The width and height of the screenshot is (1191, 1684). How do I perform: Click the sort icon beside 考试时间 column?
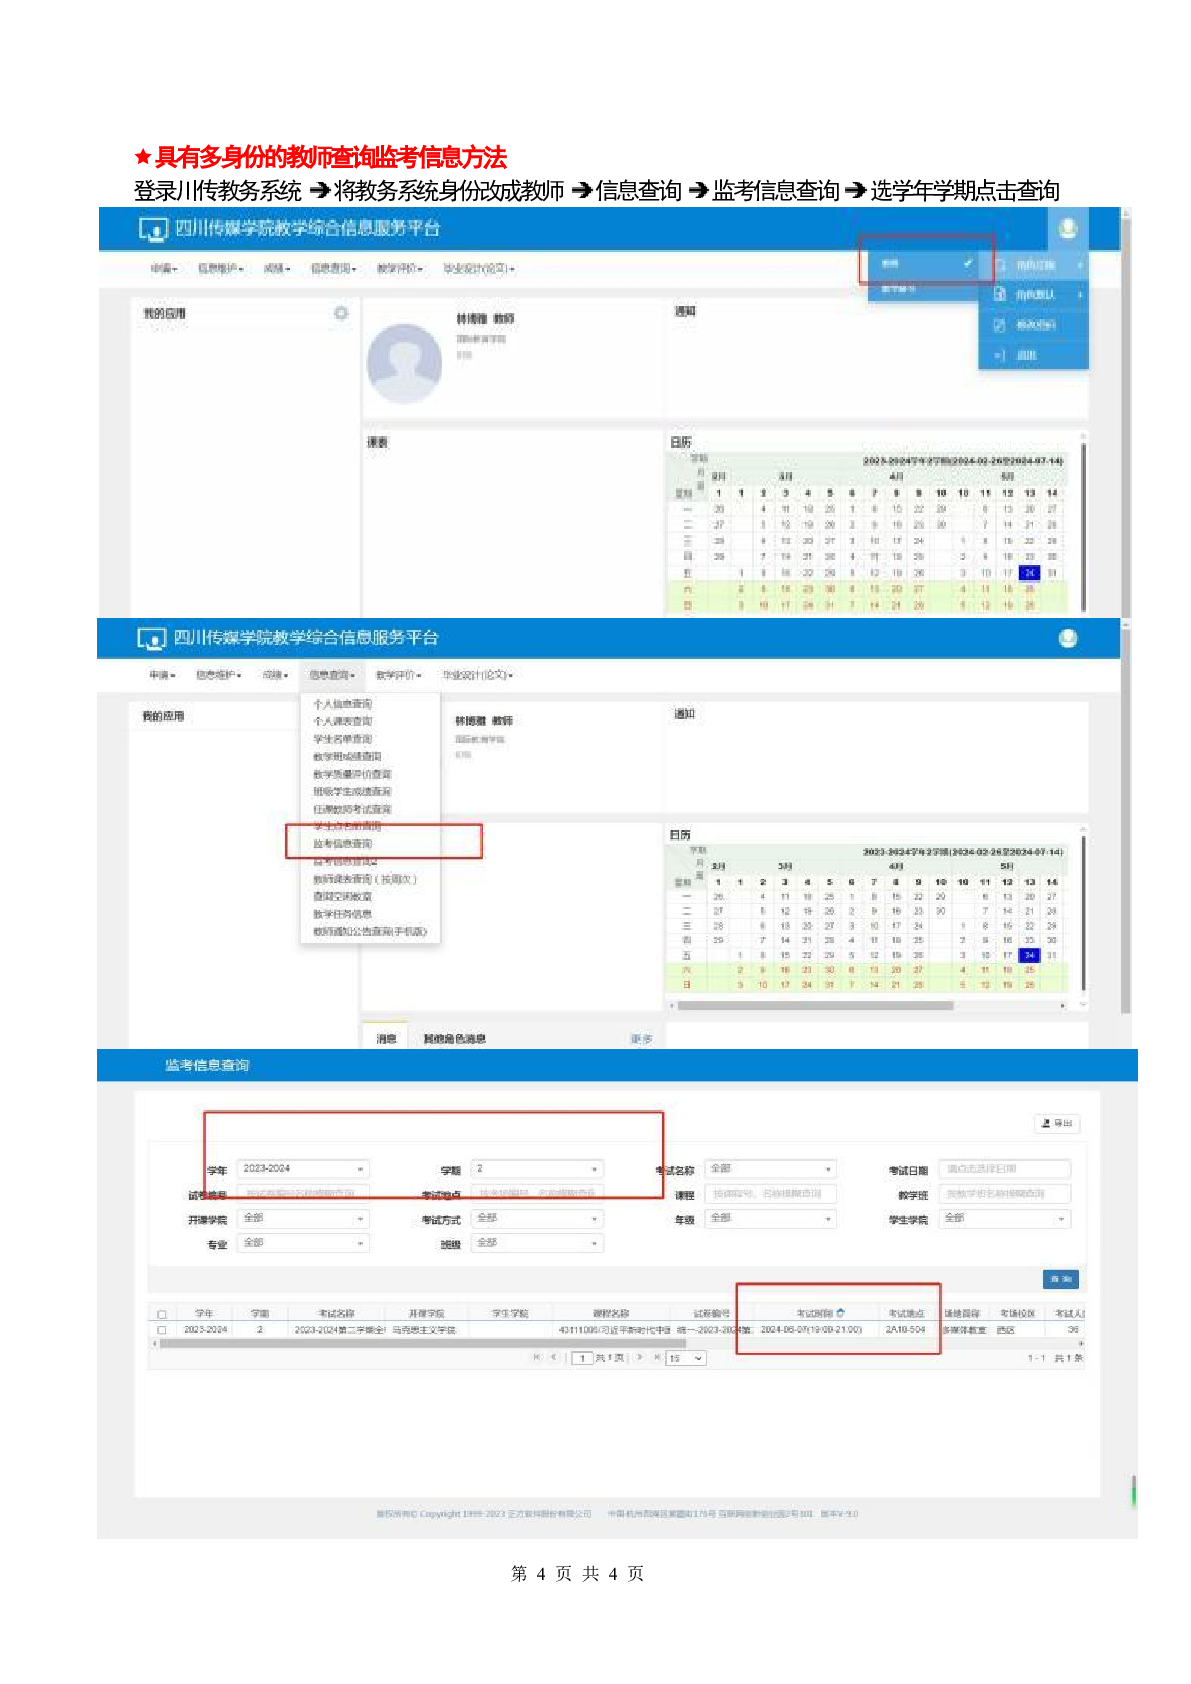pos(840,1313)
